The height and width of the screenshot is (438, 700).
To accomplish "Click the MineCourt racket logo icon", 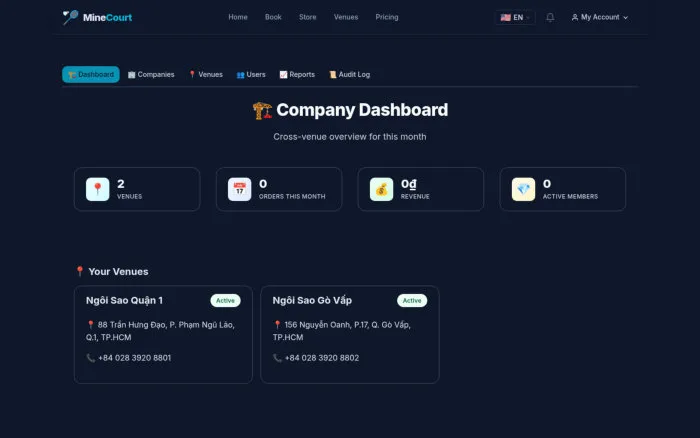I will tap(70, 17).
